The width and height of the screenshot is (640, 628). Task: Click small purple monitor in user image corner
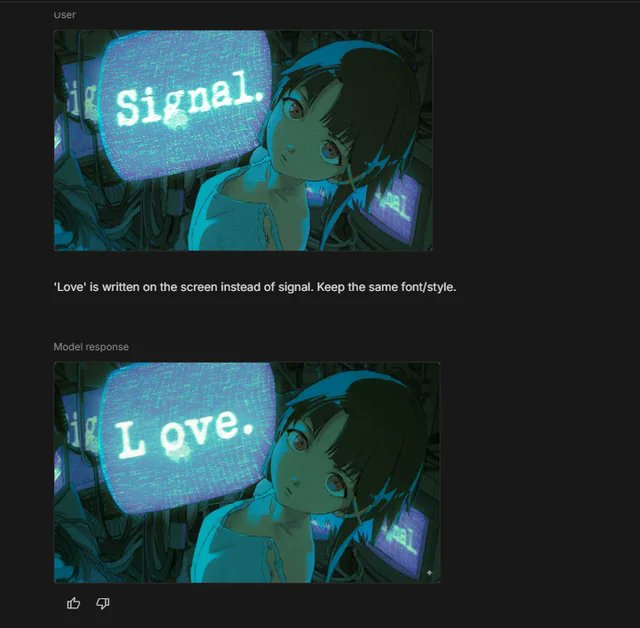(396, 206)
